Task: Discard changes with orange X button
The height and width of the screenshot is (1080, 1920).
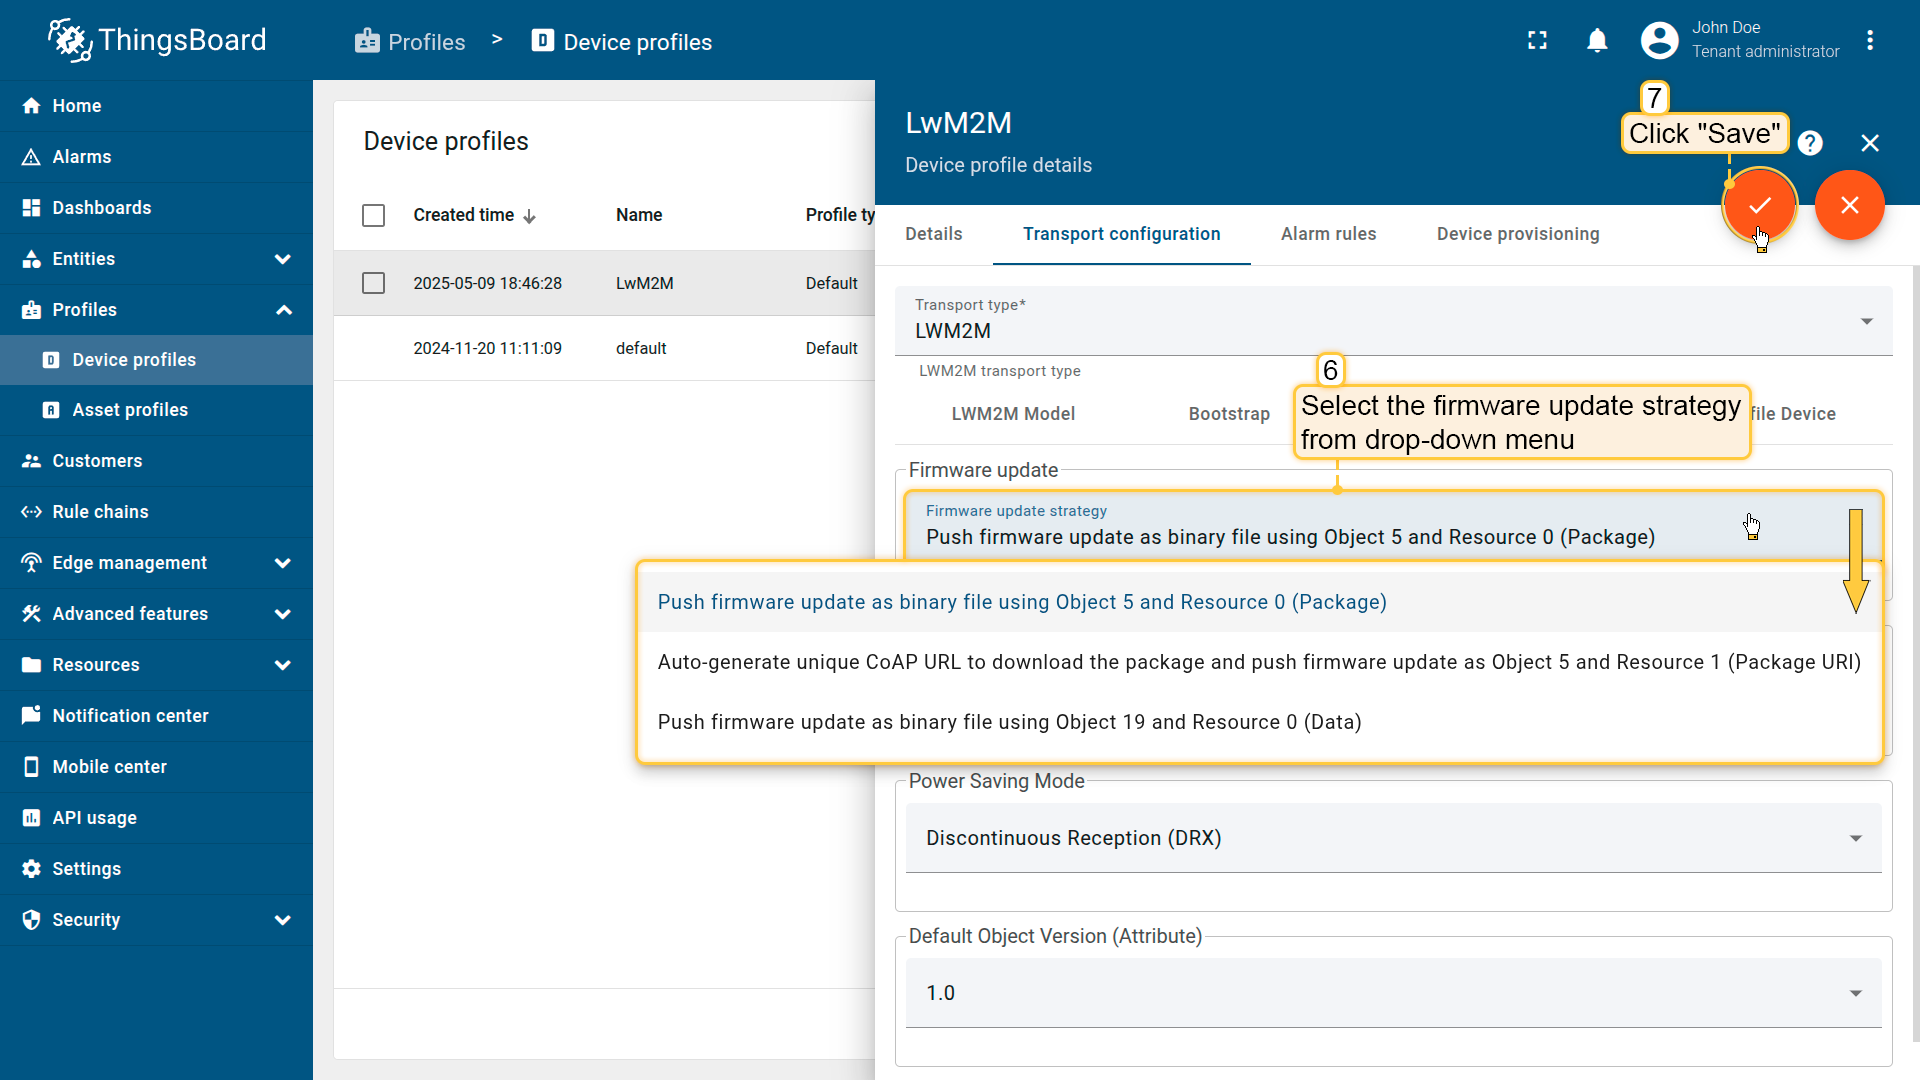Action: point(1850,205)
